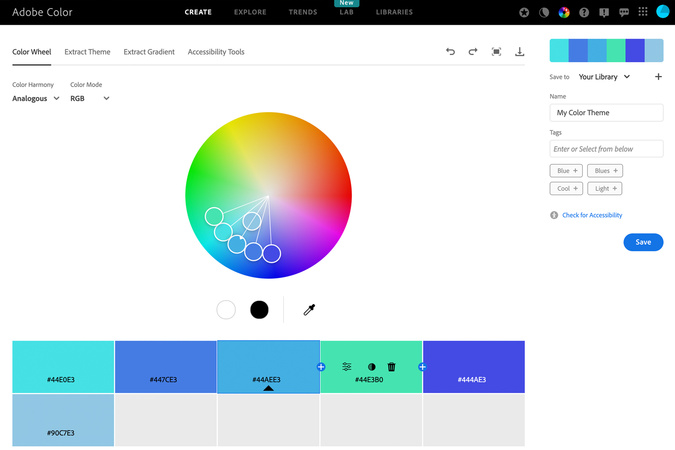Switch to Extract Gradient tab

pos(149,52)
